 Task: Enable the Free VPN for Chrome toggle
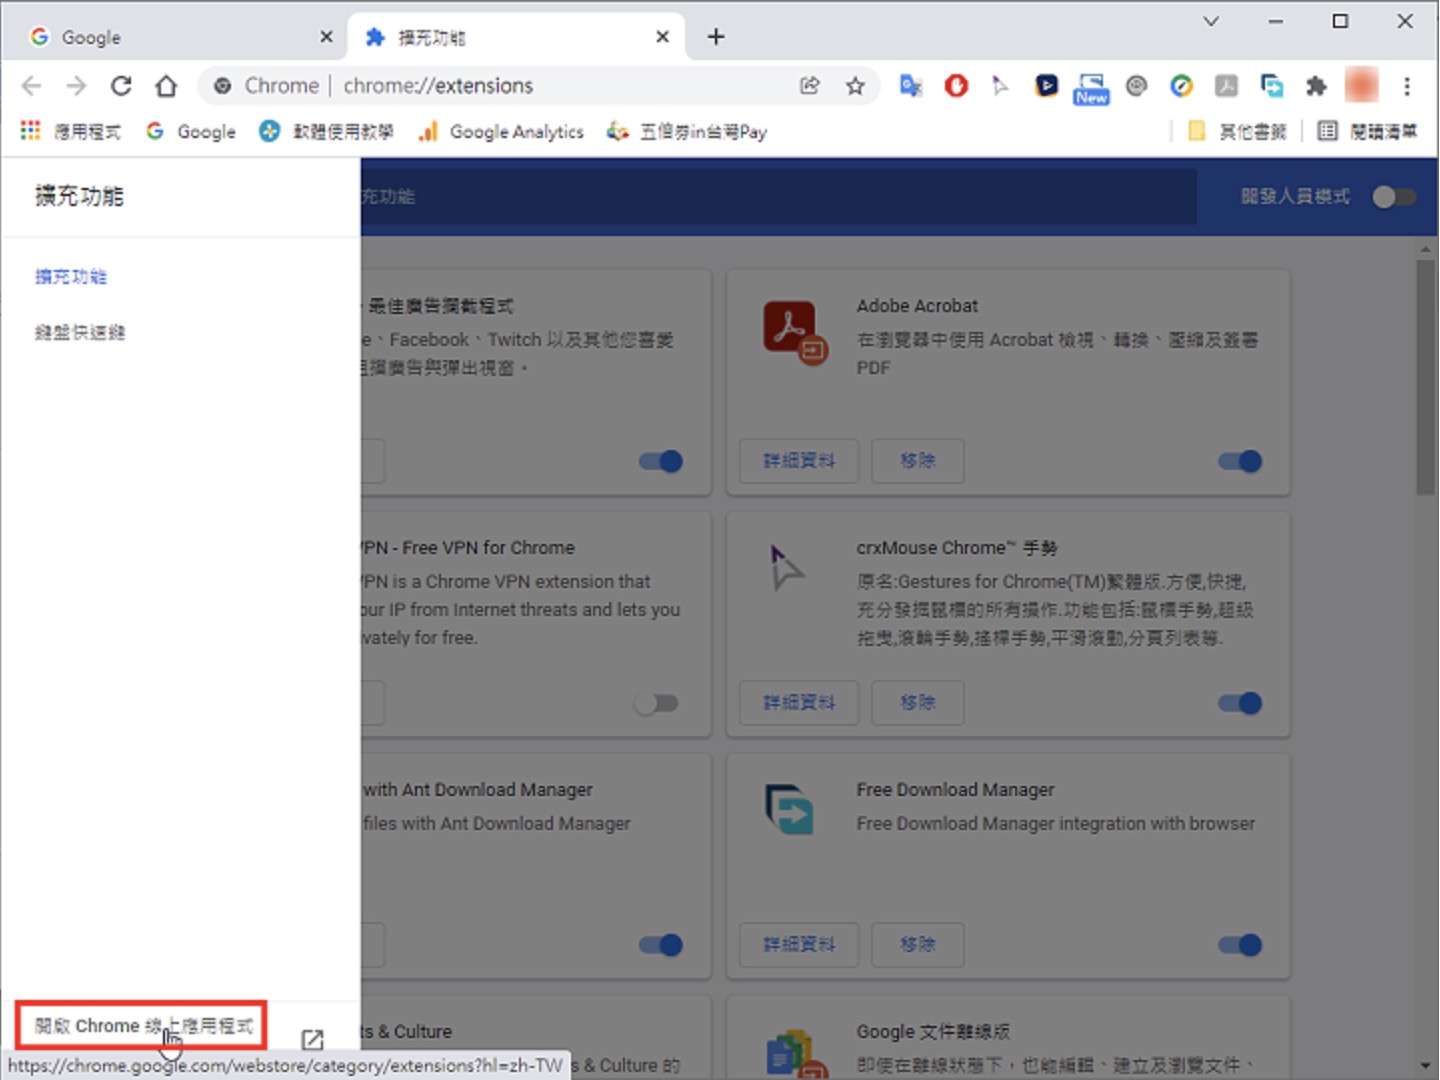pos(657,703)
